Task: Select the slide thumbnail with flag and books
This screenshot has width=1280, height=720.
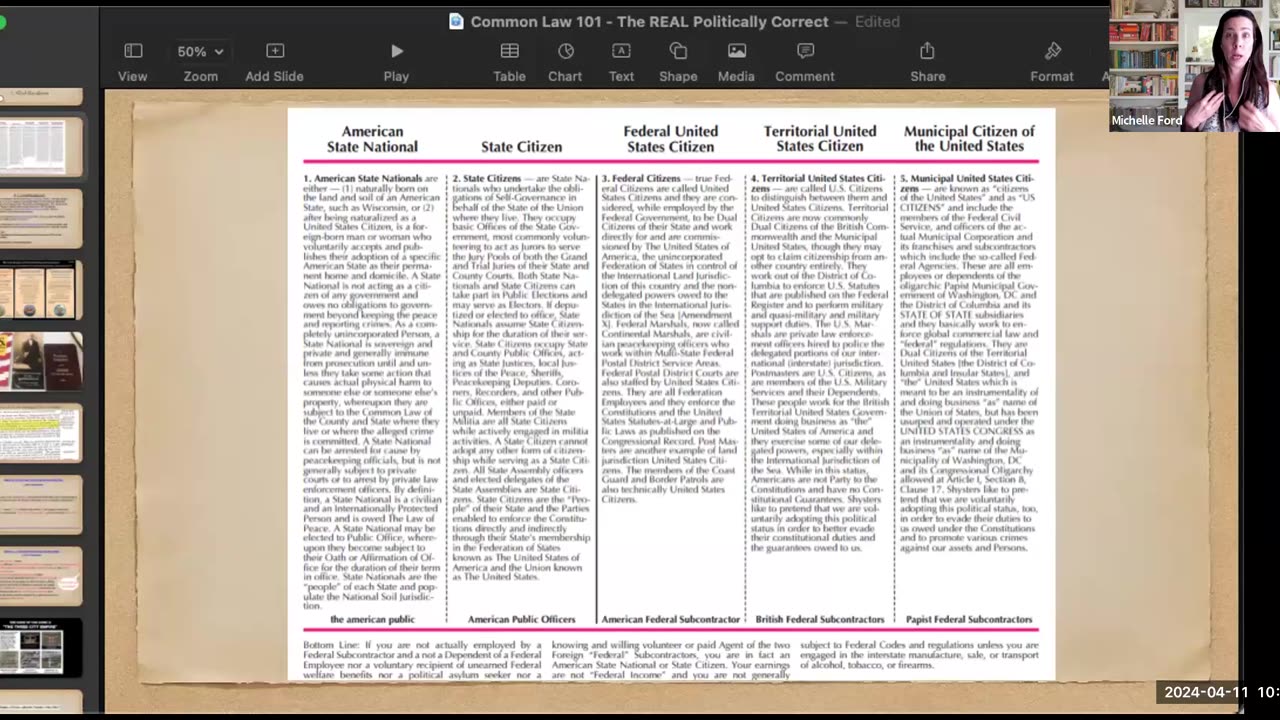Action: pyautogui.click(x=41, y=361)
